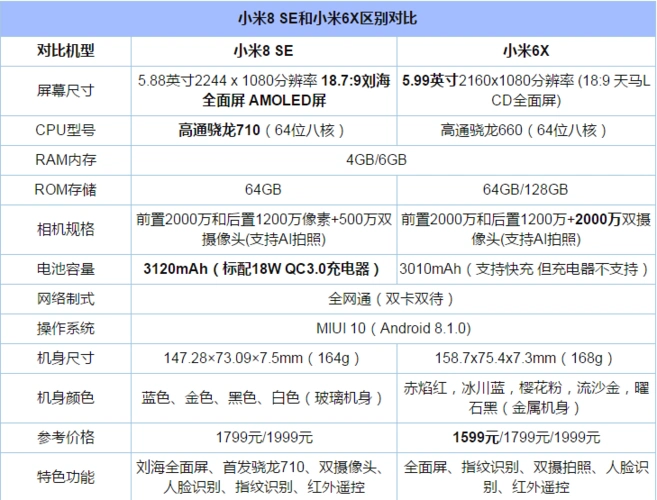Click the 特色功能 row label
This screenshot has height=500, width=657.
pyautogui.click(x=66, y=477)
